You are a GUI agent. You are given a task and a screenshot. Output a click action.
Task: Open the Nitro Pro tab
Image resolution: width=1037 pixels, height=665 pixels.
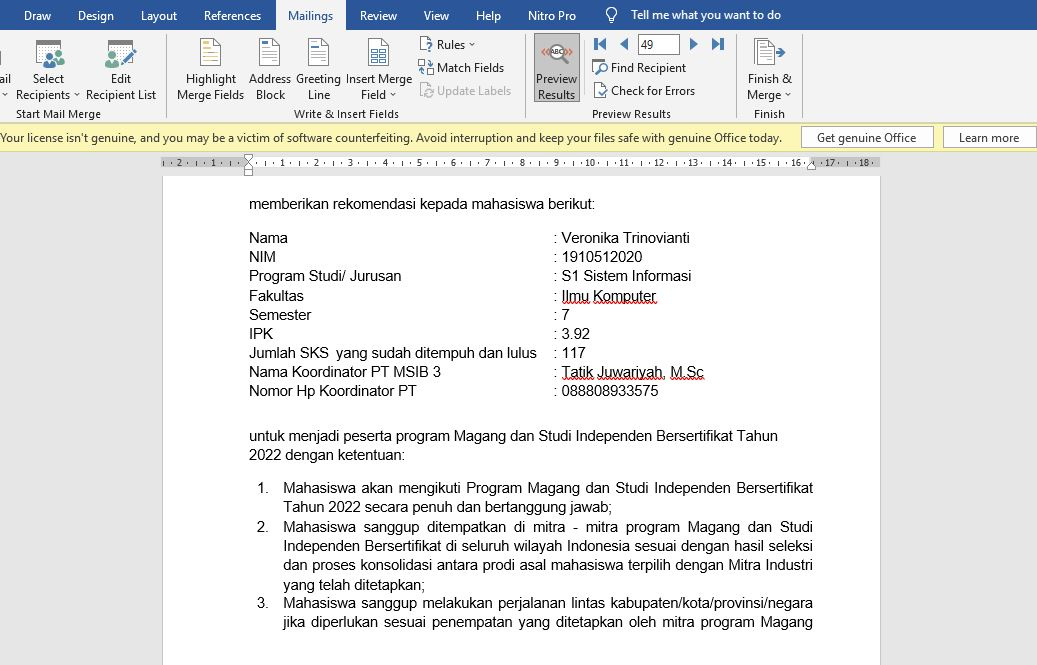pyautogui.click(x=552, y=15)
